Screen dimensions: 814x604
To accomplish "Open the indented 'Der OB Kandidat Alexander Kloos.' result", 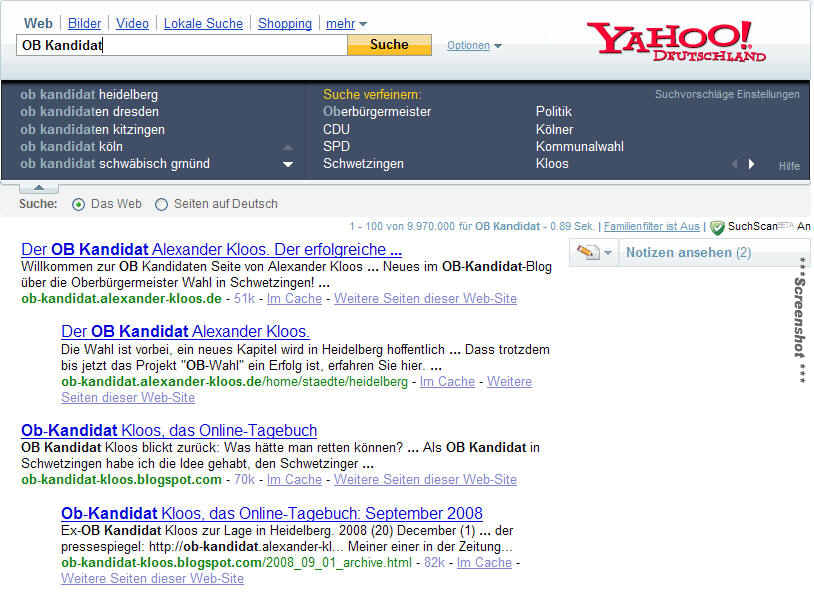I will point(185,331).
